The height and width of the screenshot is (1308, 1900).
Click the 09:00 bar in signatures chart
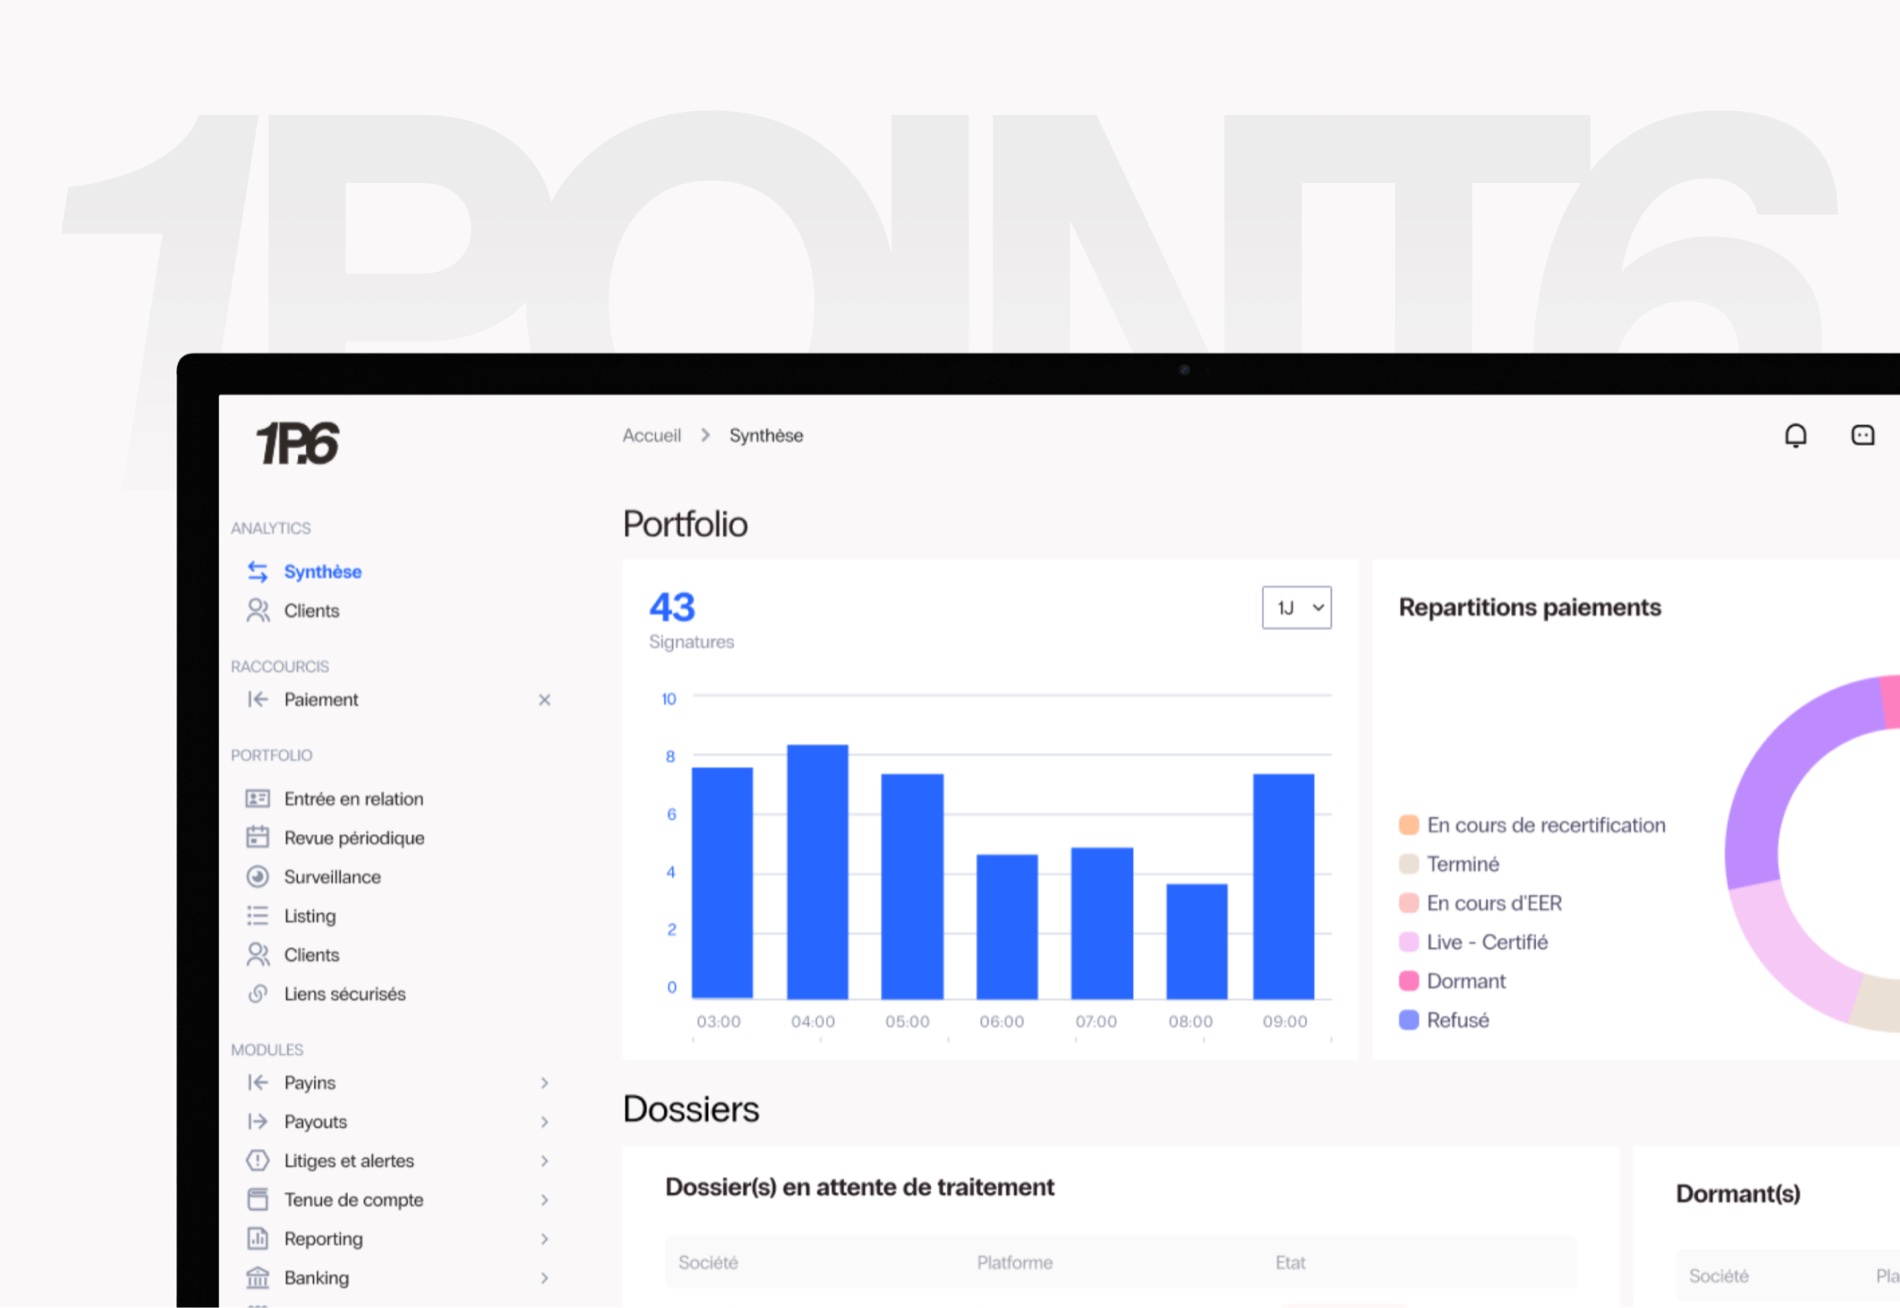[1283, 886]
